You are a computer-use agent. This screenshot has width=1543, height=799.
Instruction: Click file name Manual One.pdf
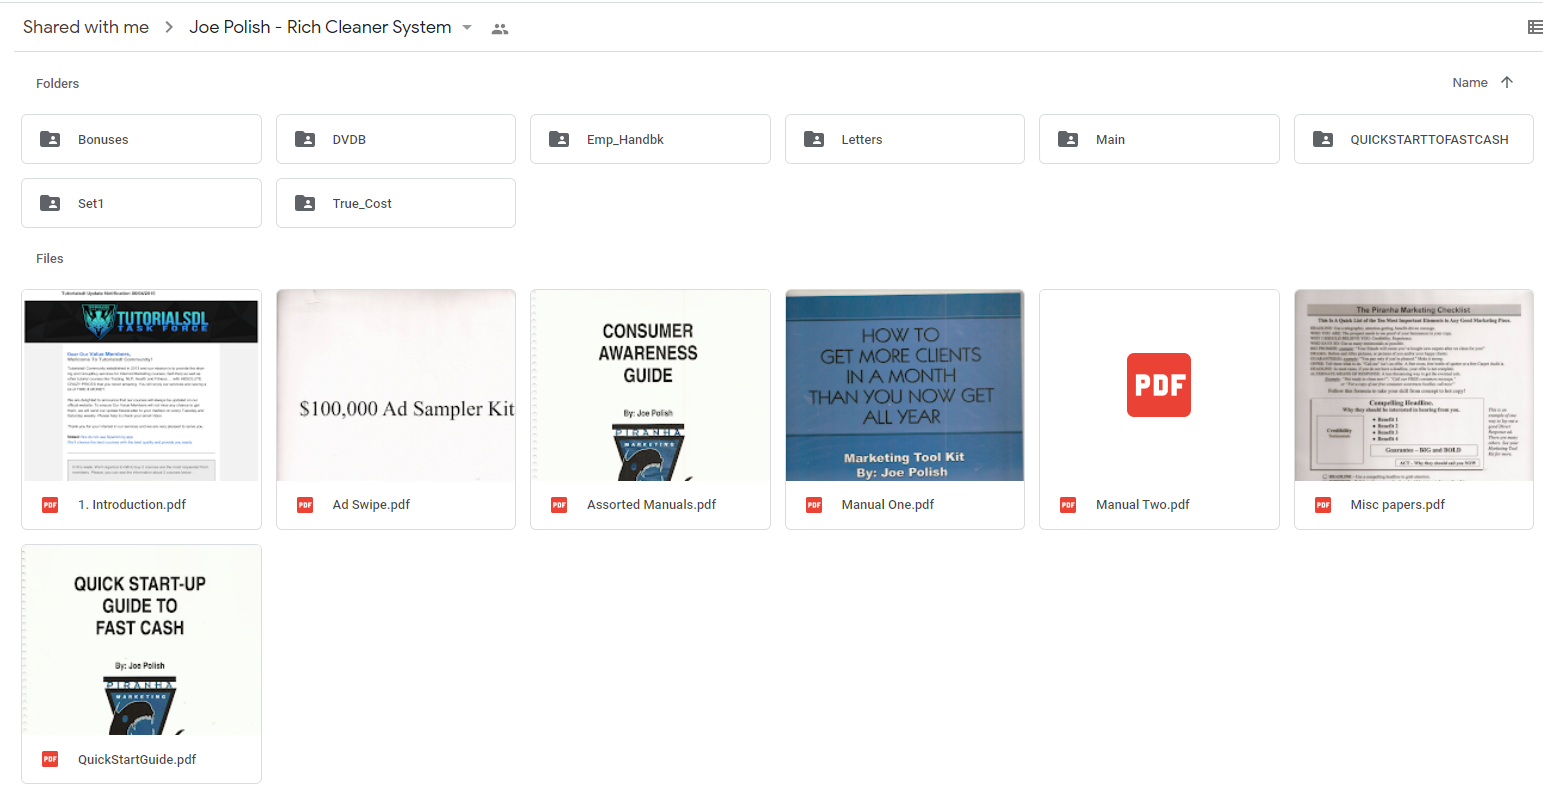point(888,505)
